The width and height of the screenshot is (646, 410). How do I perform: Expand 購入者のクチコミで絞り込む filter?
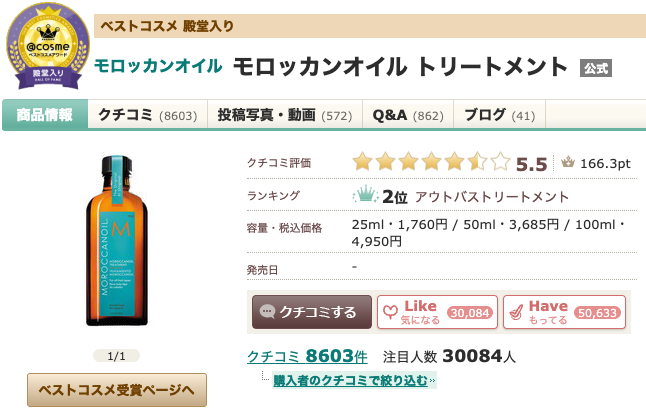pos(354,380)
